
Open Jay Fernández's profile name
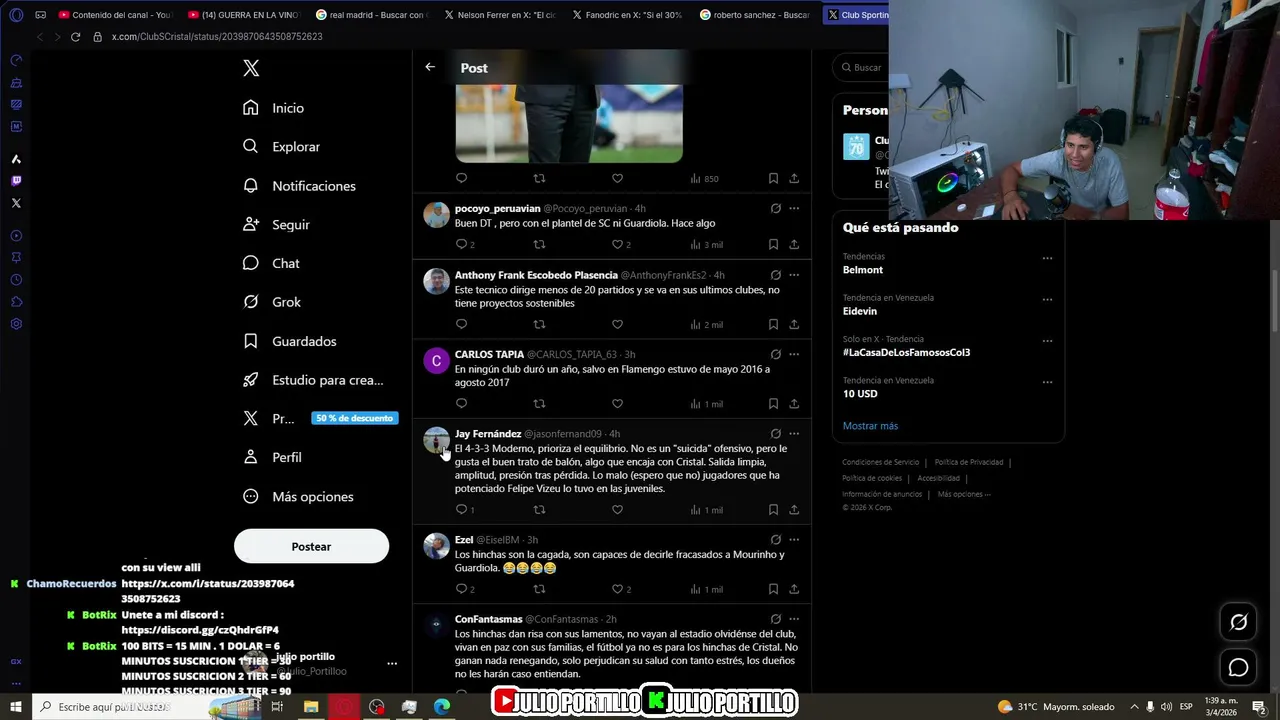coord(488,434)
